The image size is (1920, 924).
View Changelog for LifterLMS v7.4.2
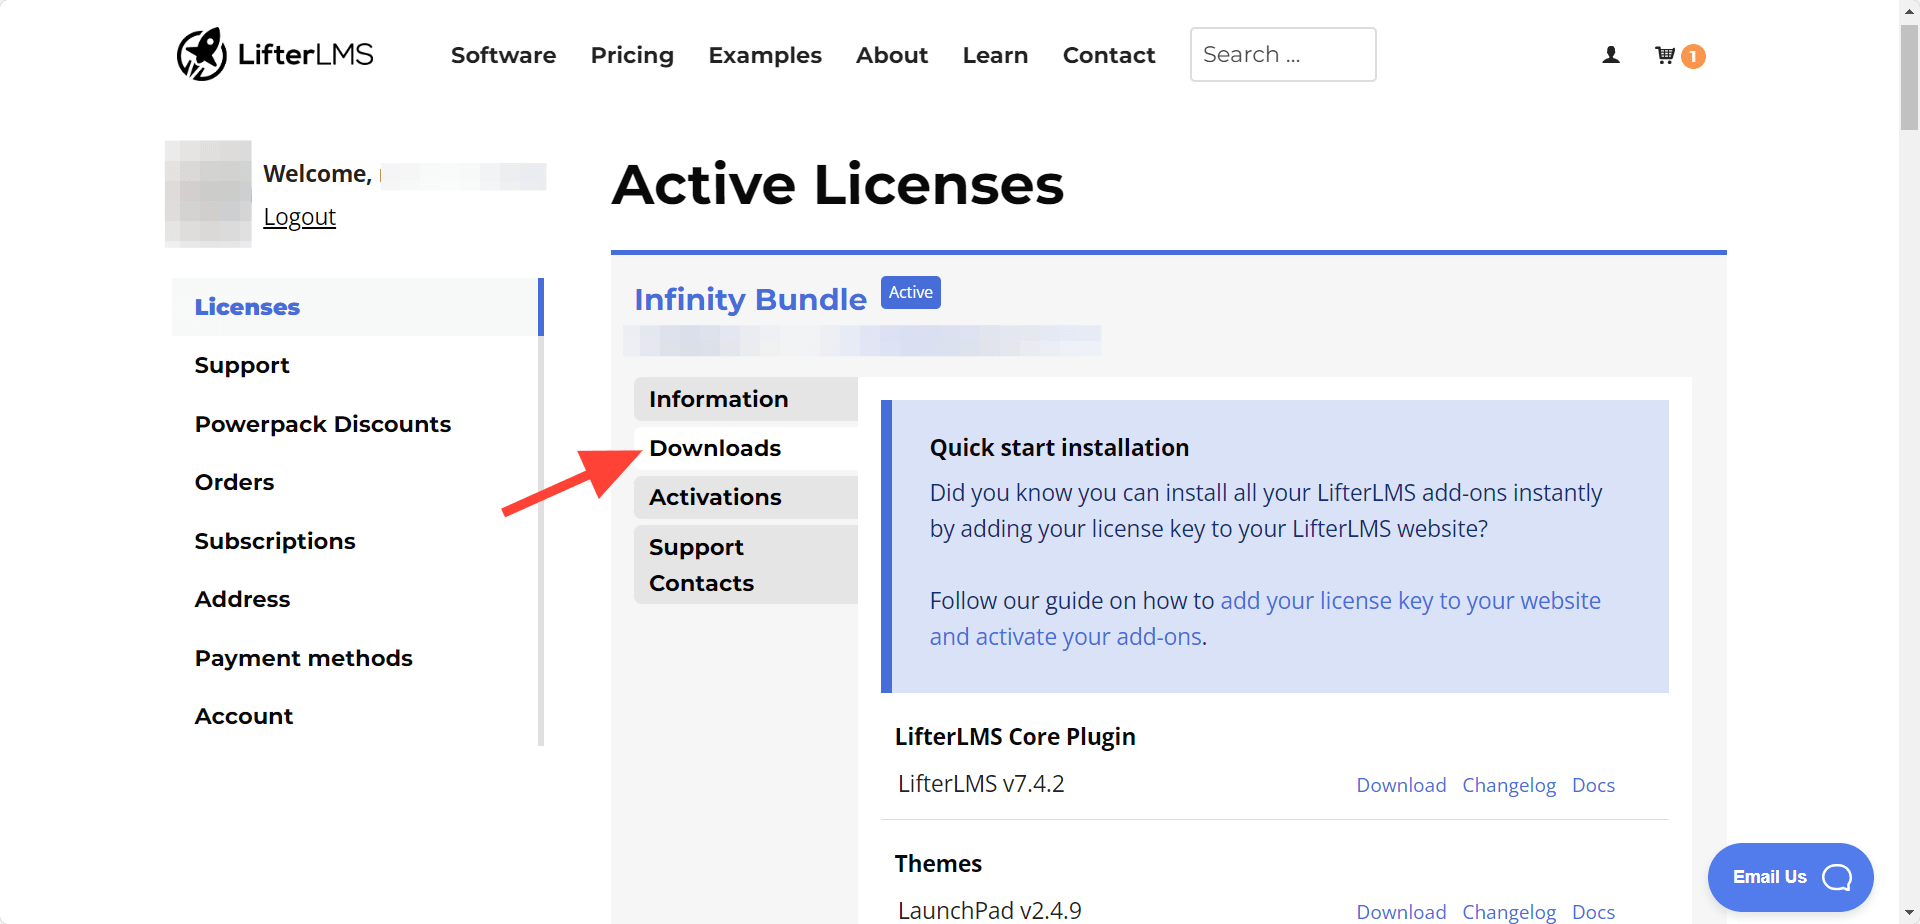(1509, 785)
